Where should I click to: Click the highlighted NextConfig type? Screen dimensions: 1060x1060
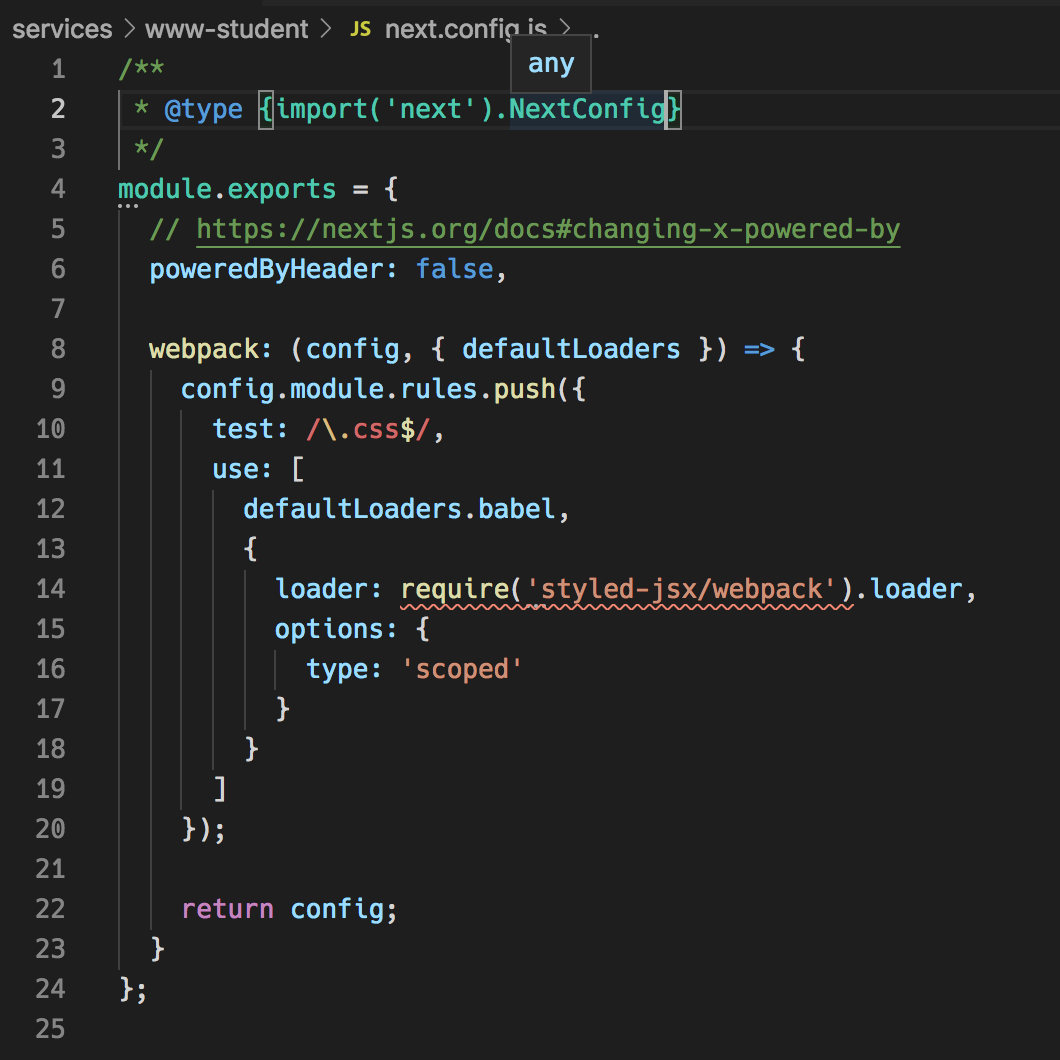(x=587, y=108)
